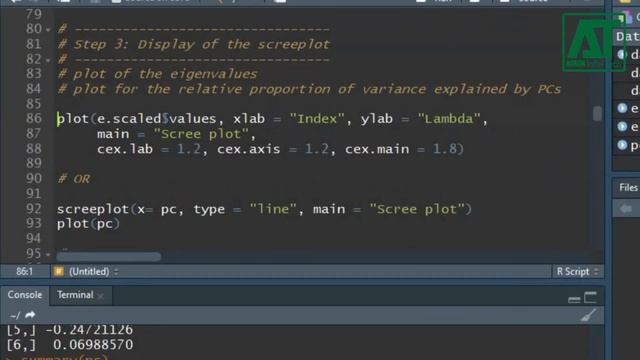This screenshot has height=360, width=640.
Task: Click the string "Scree plot" on line 87
Action: (x=201, y=134)
